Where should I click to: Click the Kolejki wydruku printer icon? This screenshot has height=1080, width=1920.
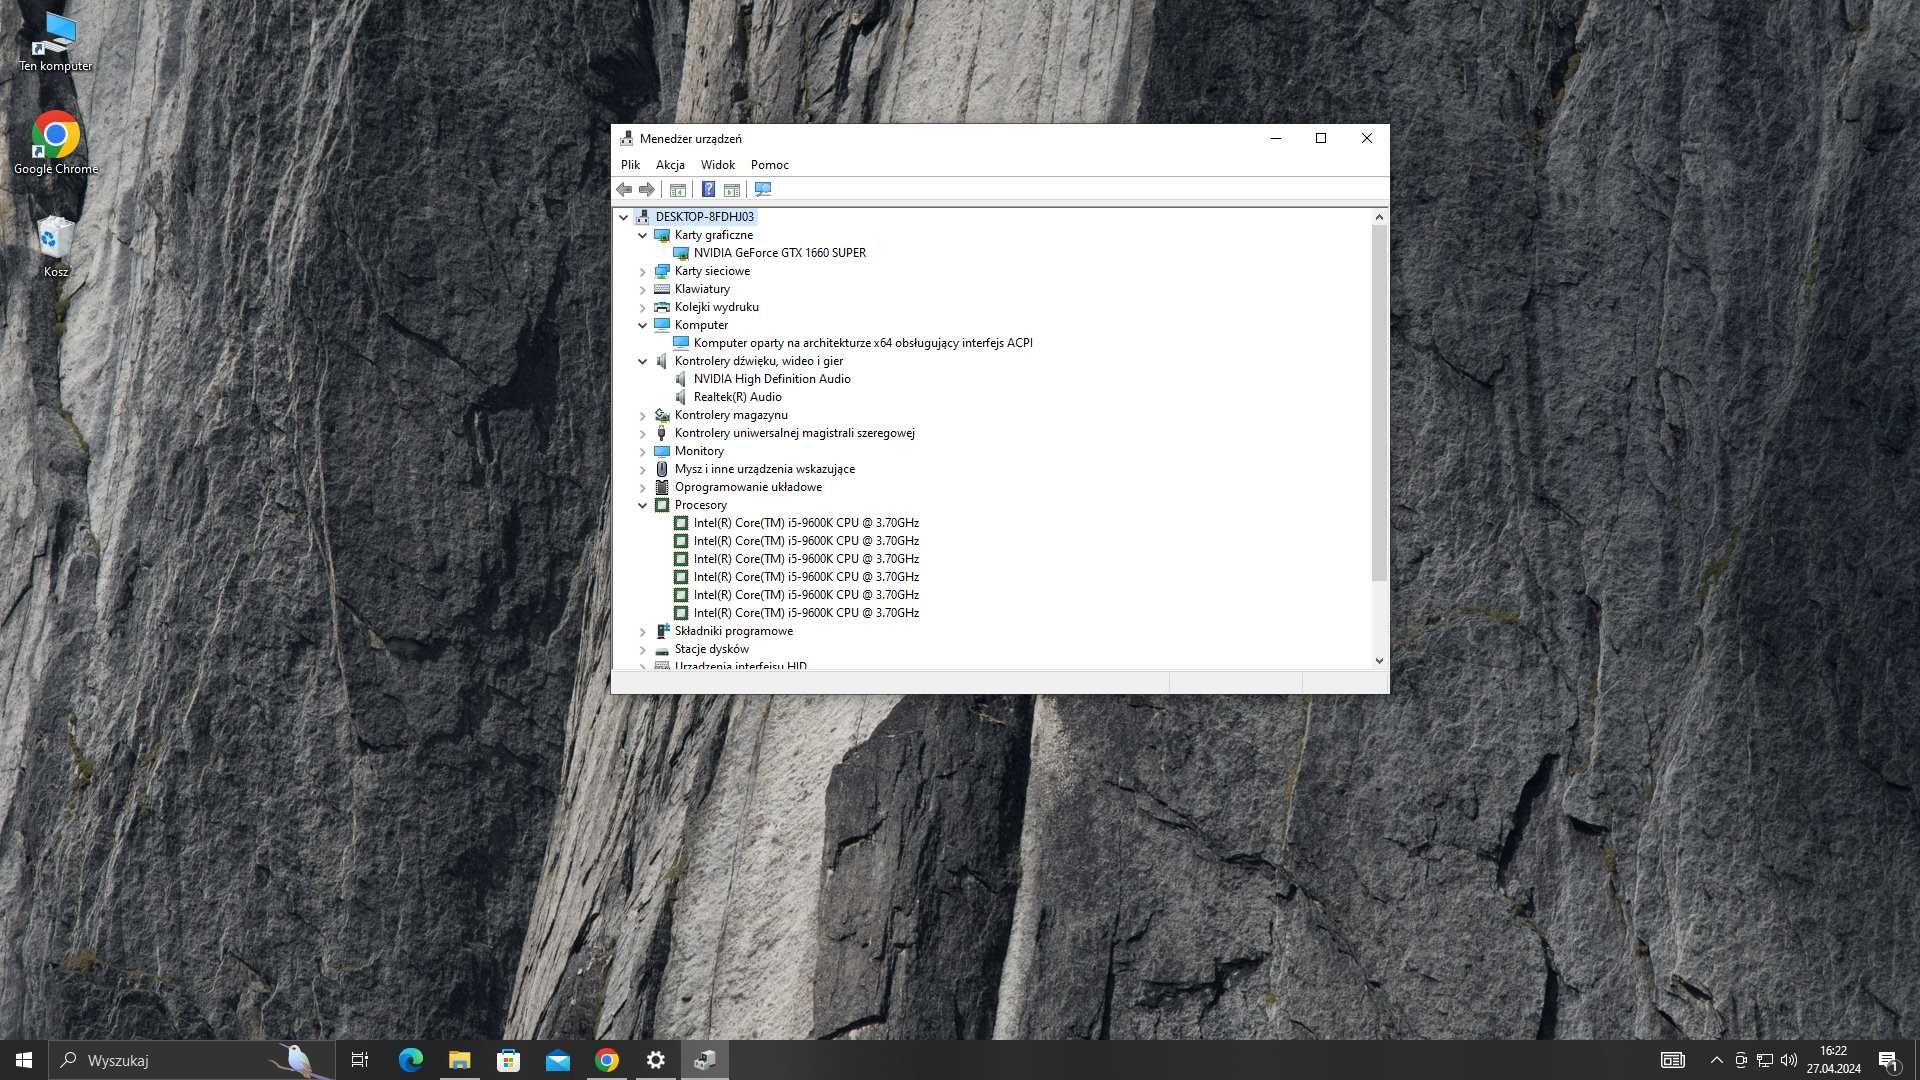pyautogui.click(x=662, y=307)
